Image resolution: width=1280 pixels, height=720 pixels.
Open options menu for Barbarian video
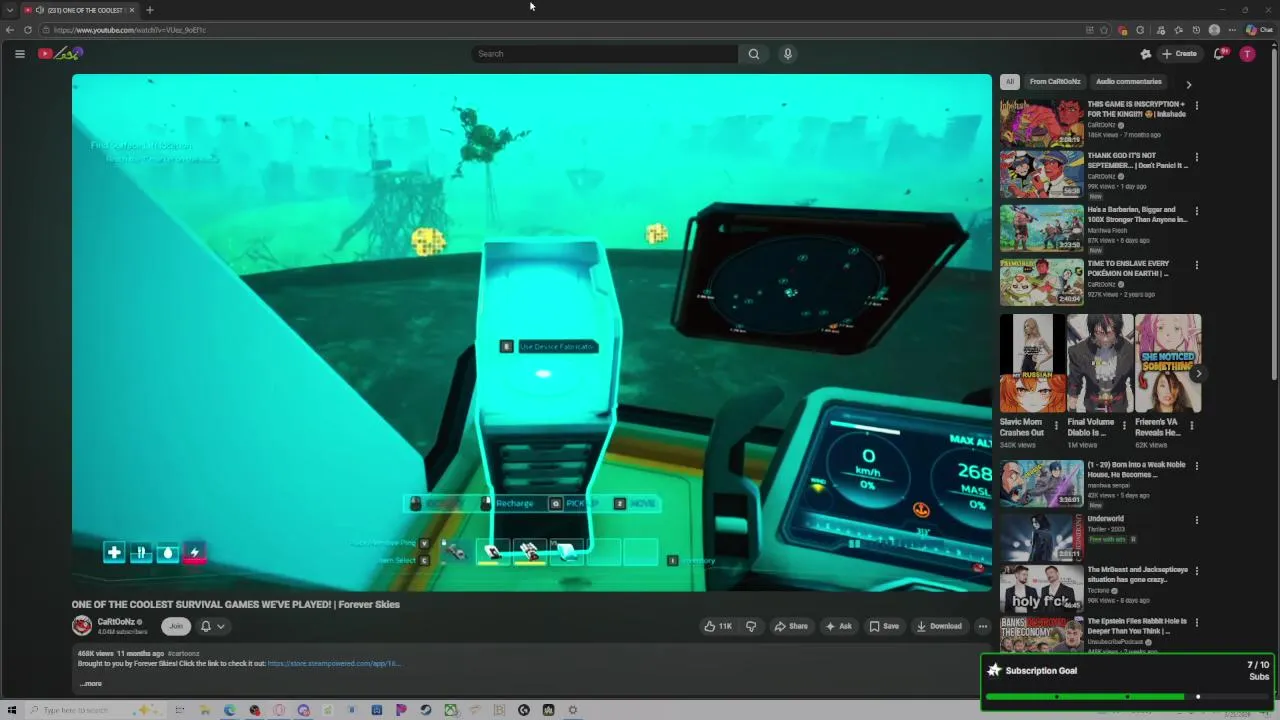point(1196,211)
